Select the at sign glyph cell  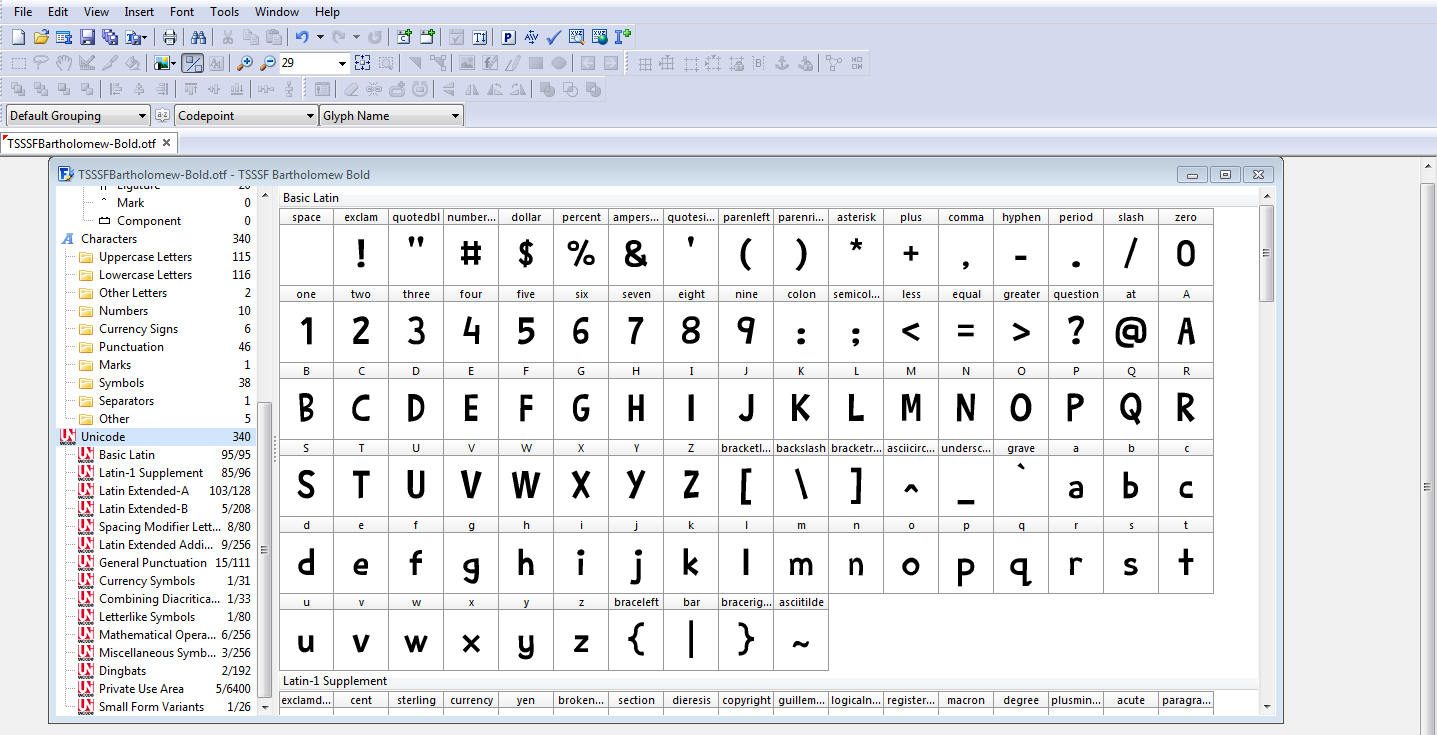point(1131,324)
